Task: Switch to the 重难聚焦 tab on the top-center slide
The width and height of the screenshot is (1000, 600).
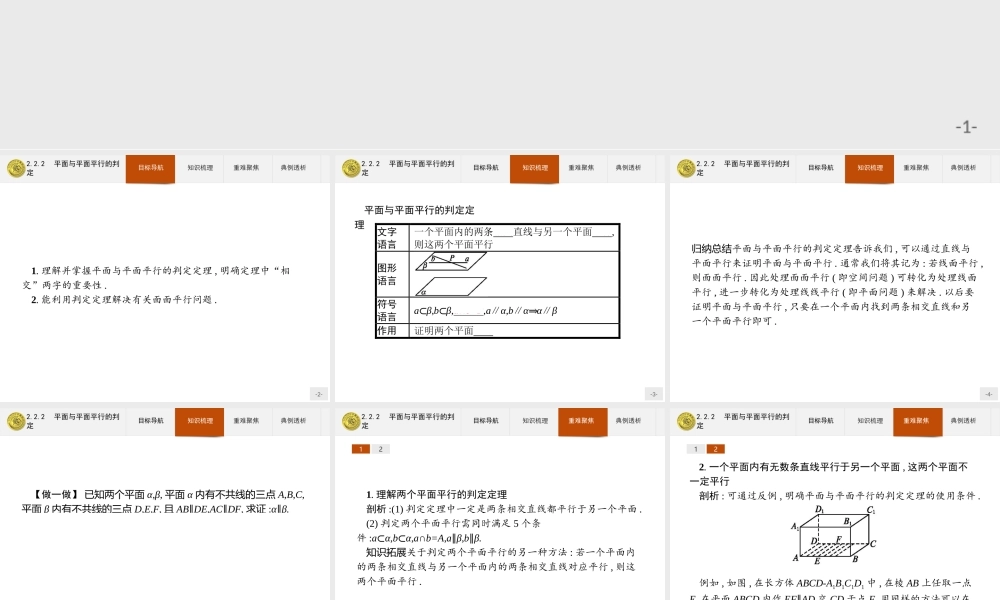Action: [581, 168]
